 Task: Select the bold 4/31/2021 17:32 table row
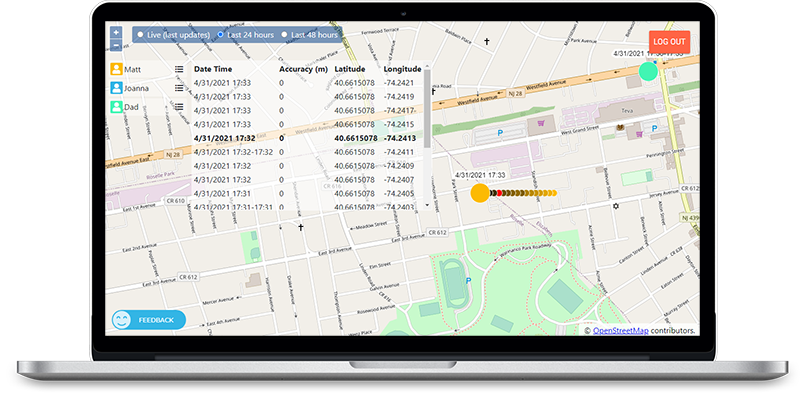(x=308, y=138)
